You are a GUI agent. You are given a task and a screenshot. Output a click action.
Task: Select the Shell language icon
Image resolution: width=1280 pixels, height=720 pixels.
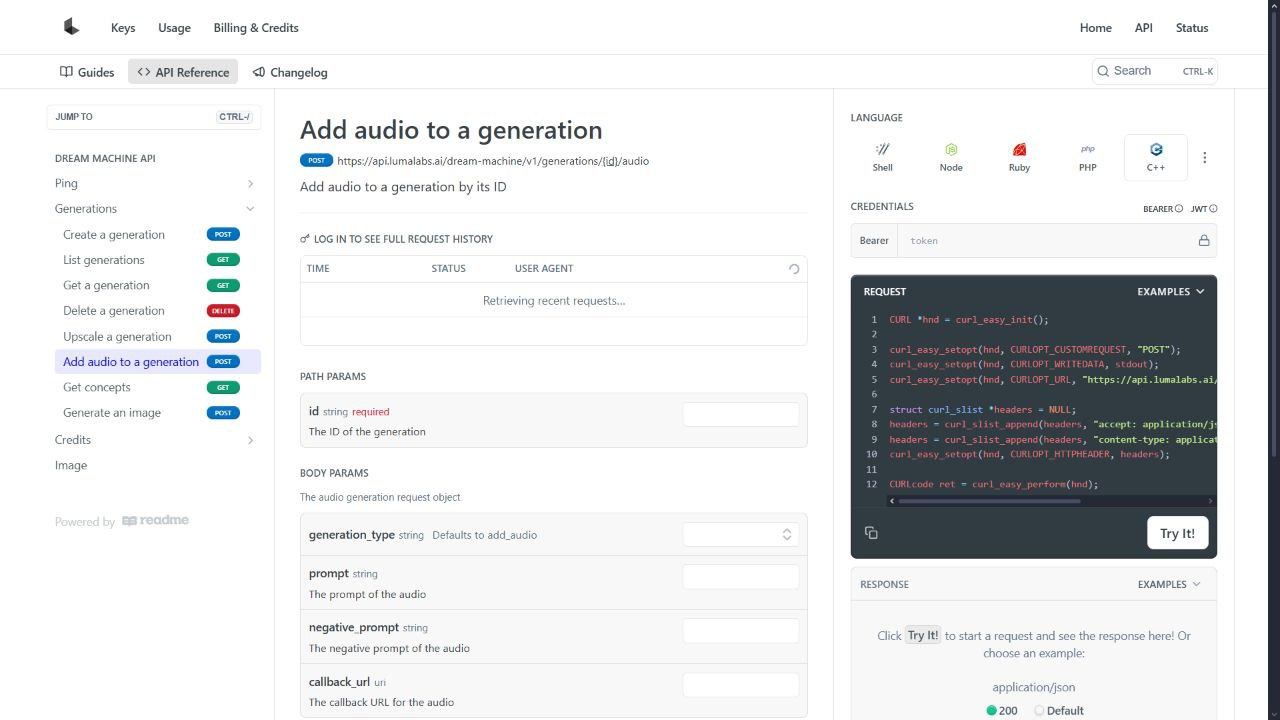coord(882,157)
